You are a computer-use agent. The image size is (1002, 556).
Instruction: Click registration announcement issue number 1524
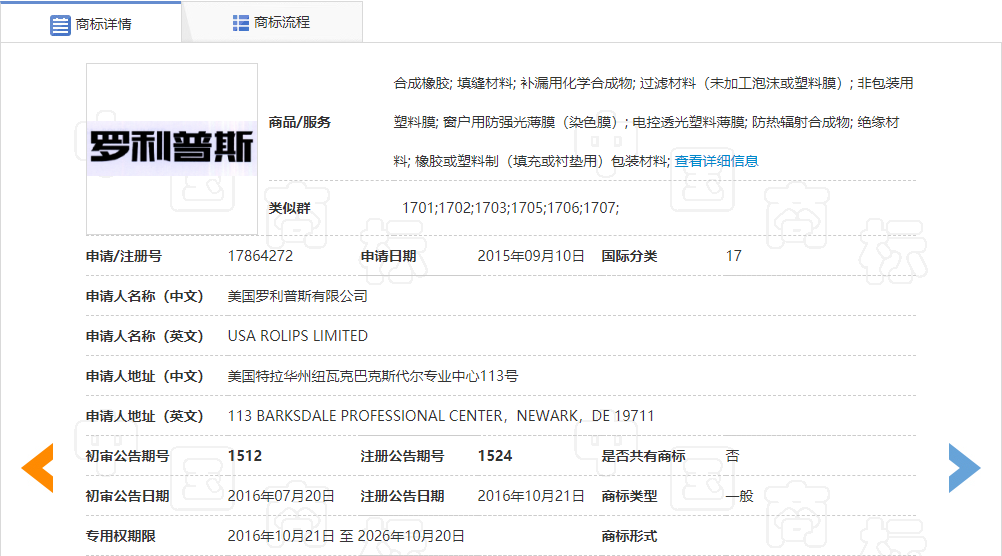tap(494, 456)
